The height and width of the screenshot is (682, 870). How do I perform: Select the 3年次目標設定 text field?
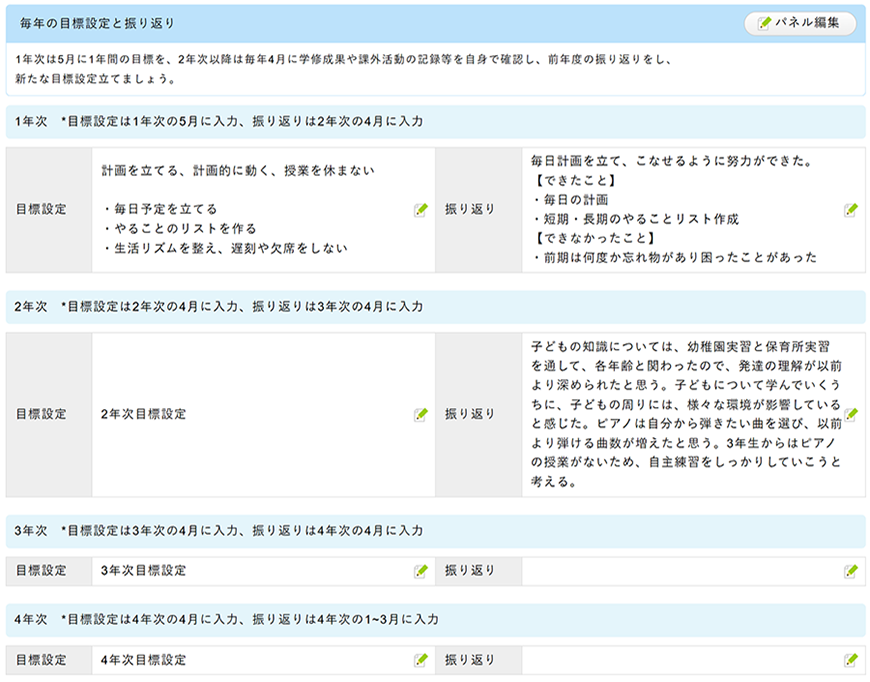point(144,571)
